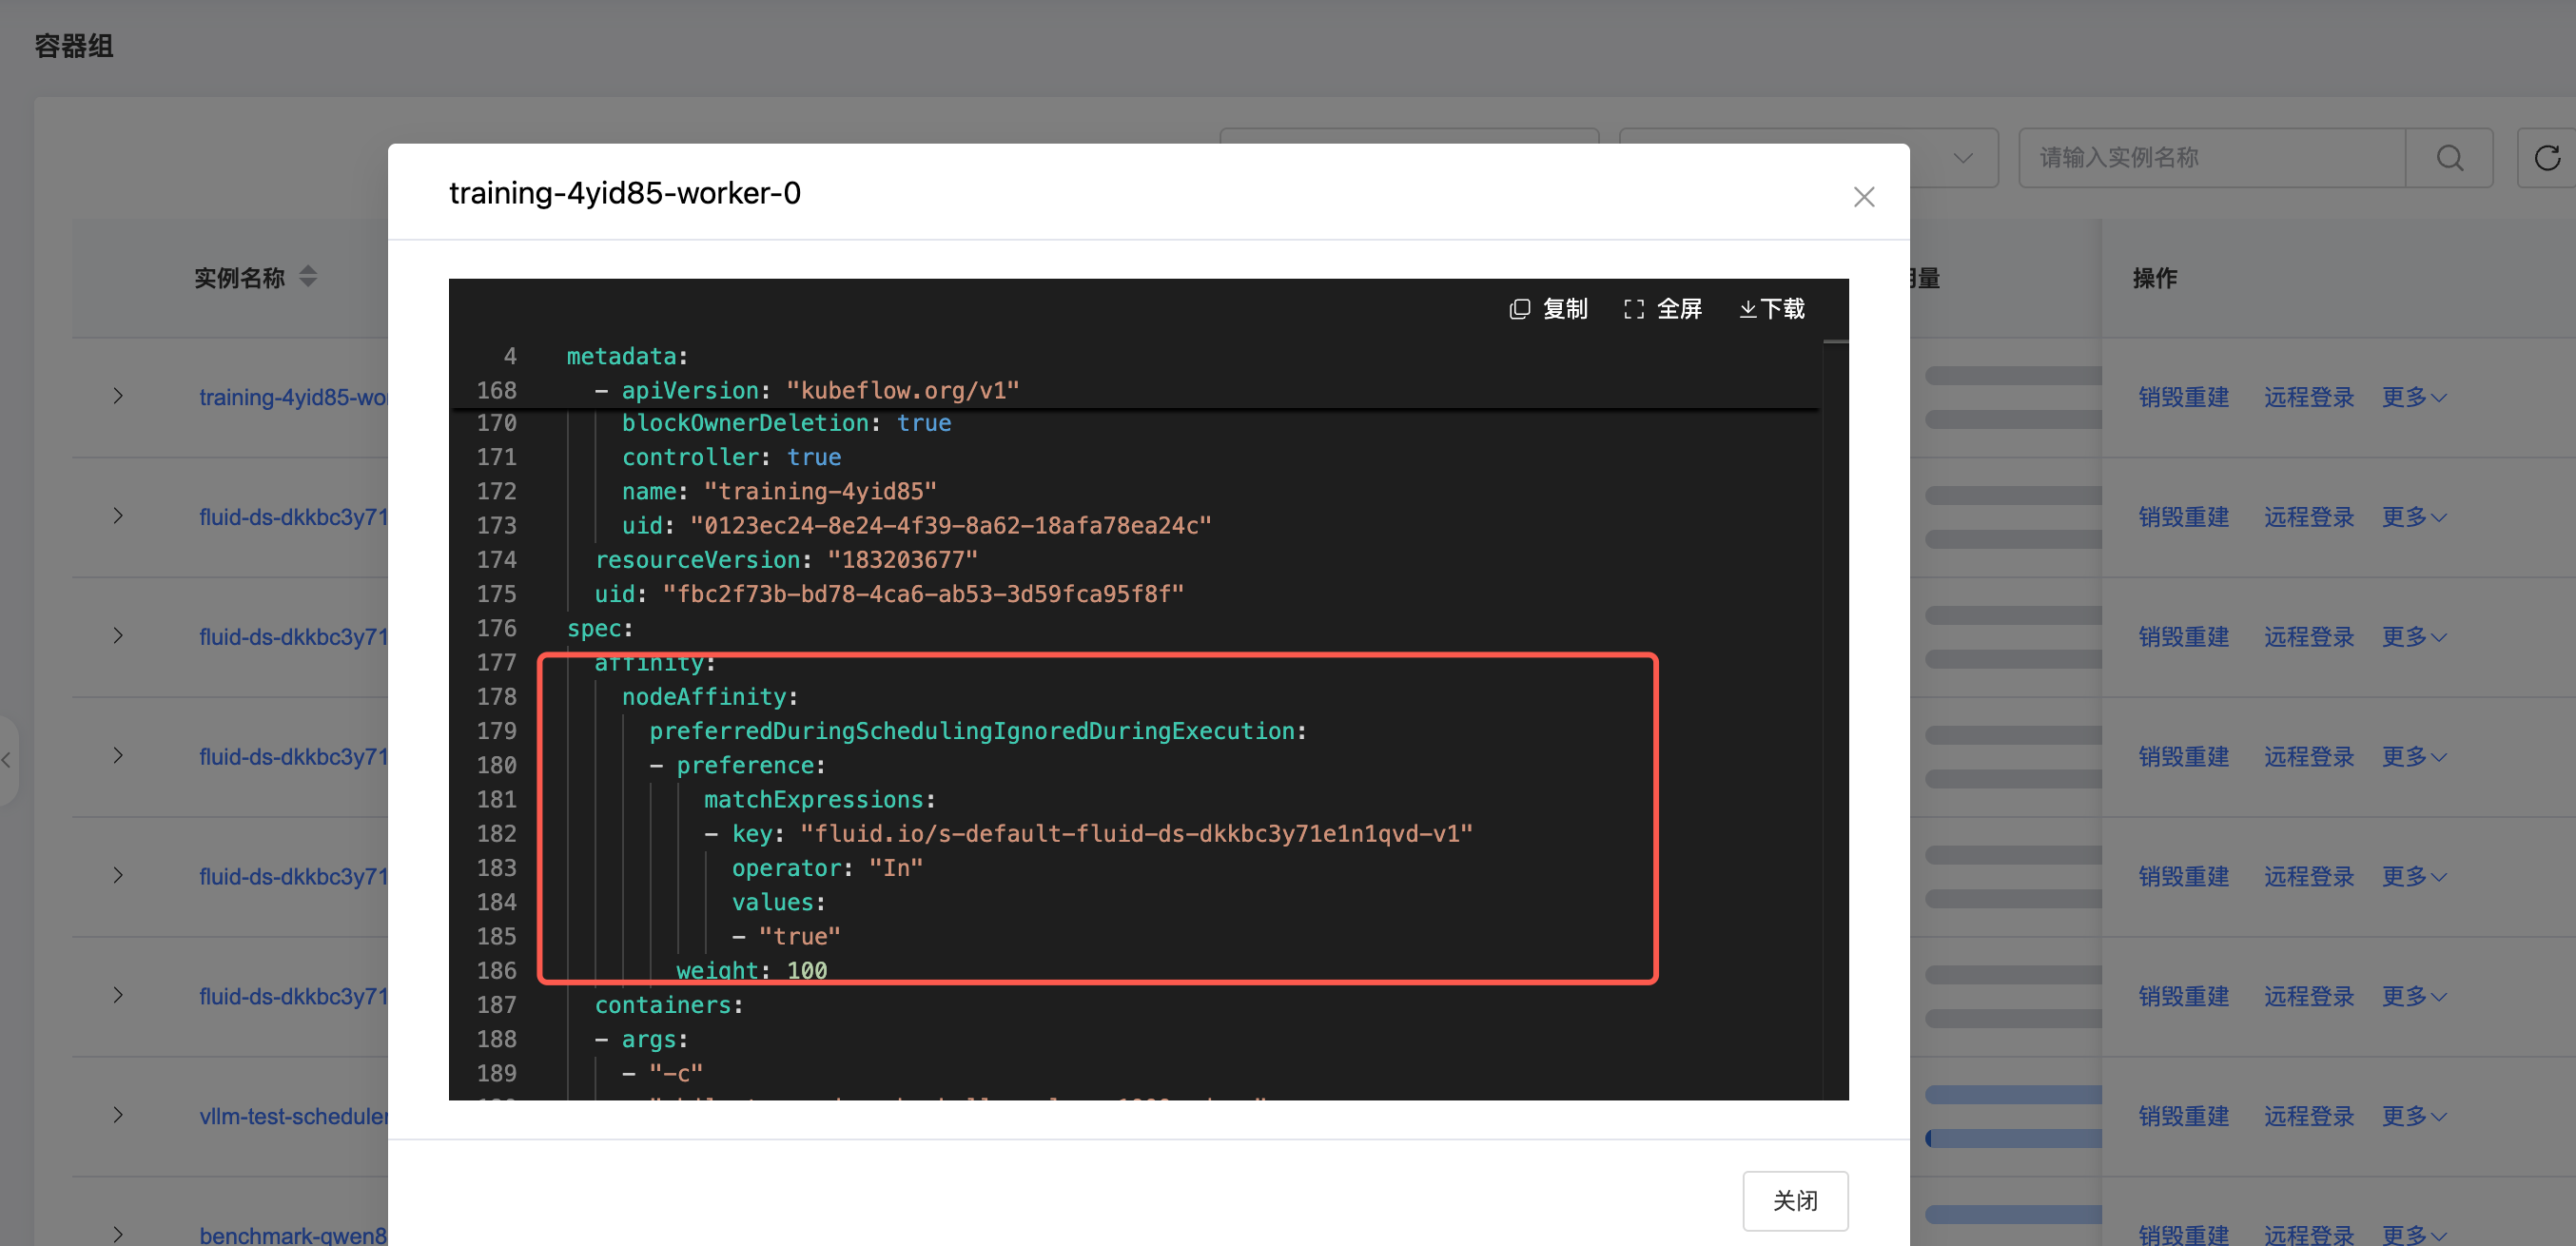Close the training-4yid85-worker-0 dialog with the X icon
This screenshot has width=2576, height=1246.
pyautogui.click(x=1863, y=197)
